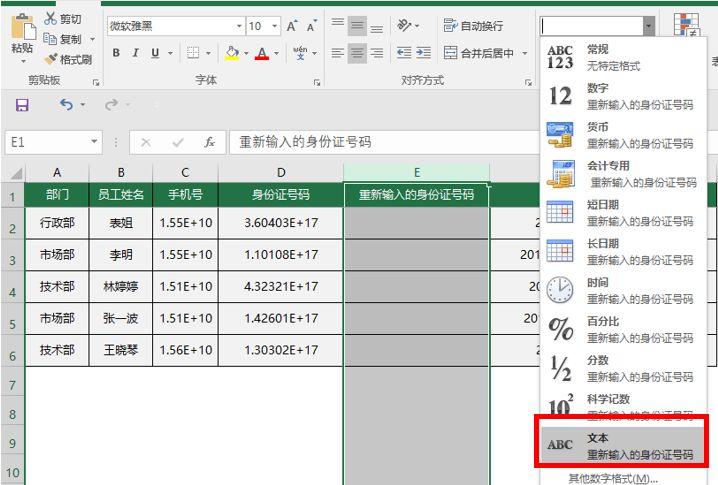
Task: Choose Currency (货币) format
Action: pos(622,135)
